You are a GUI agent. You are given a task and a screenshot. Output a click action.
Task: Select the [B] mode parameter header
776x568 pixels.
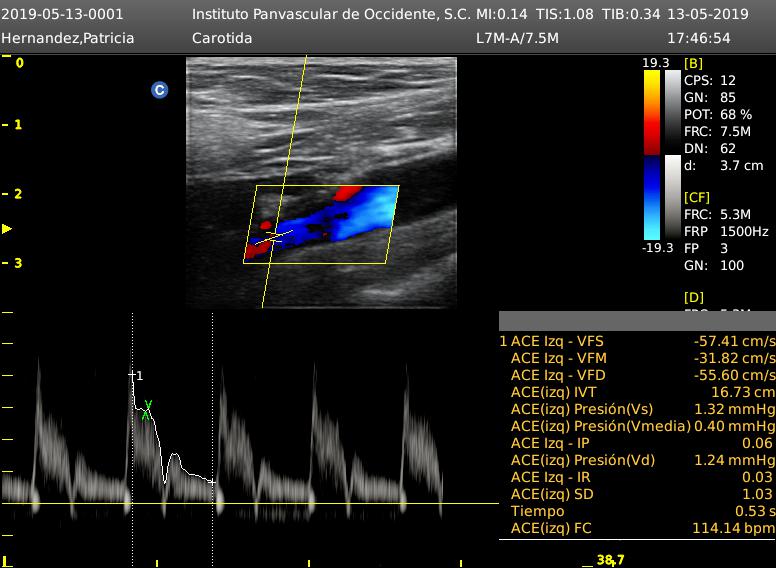click(693, 63)
